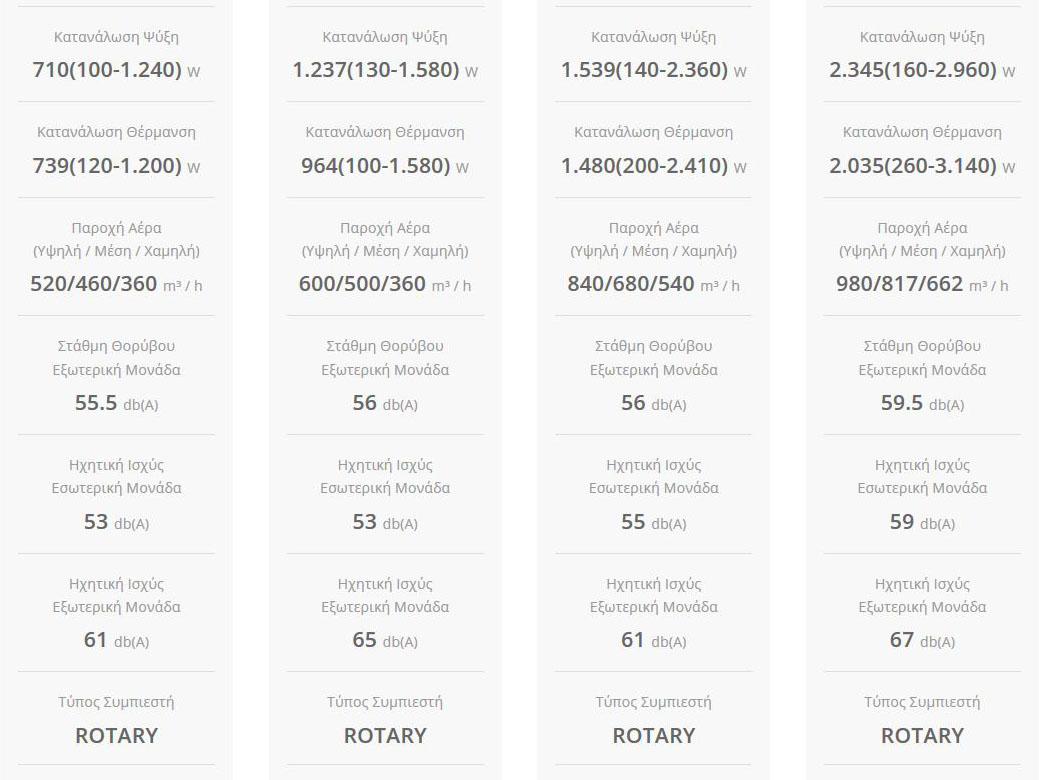Viewport: 1039px width, 780px height.
Task: Select the 1.237(130-1.580) W cooling consumption value
Action: (385, 70)
